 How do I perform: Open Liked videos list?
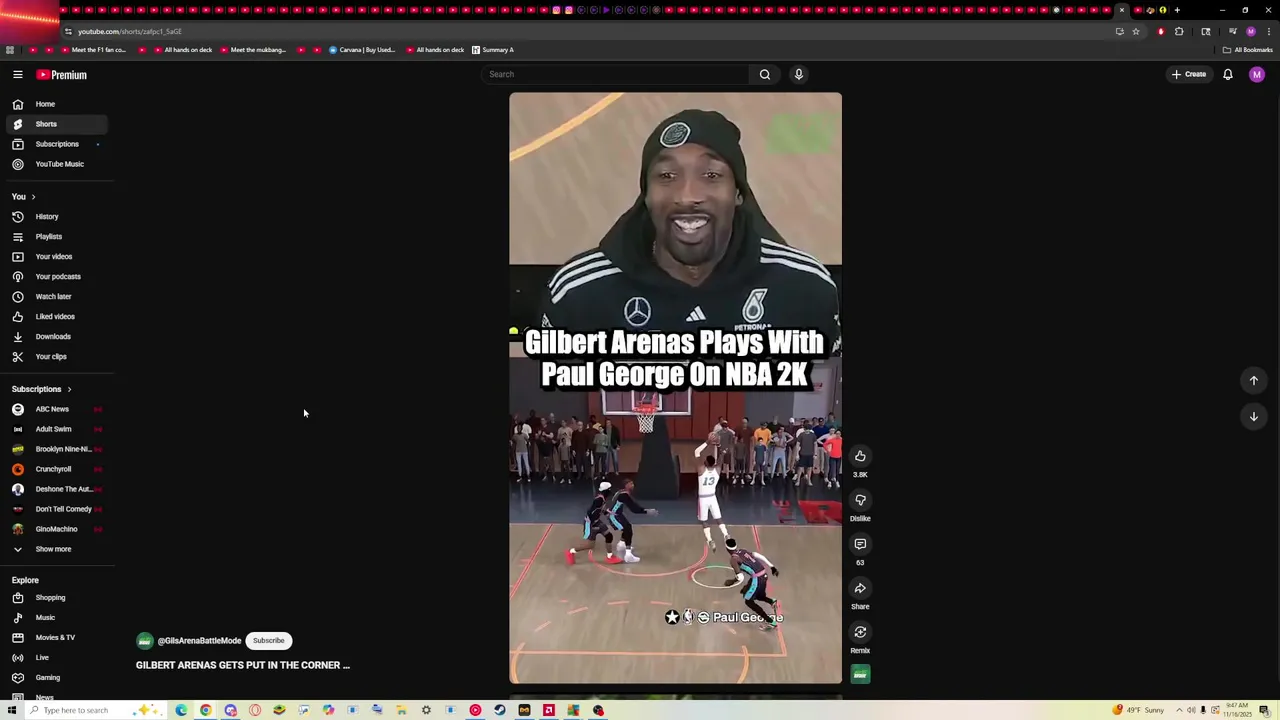[x=56, y=317]
